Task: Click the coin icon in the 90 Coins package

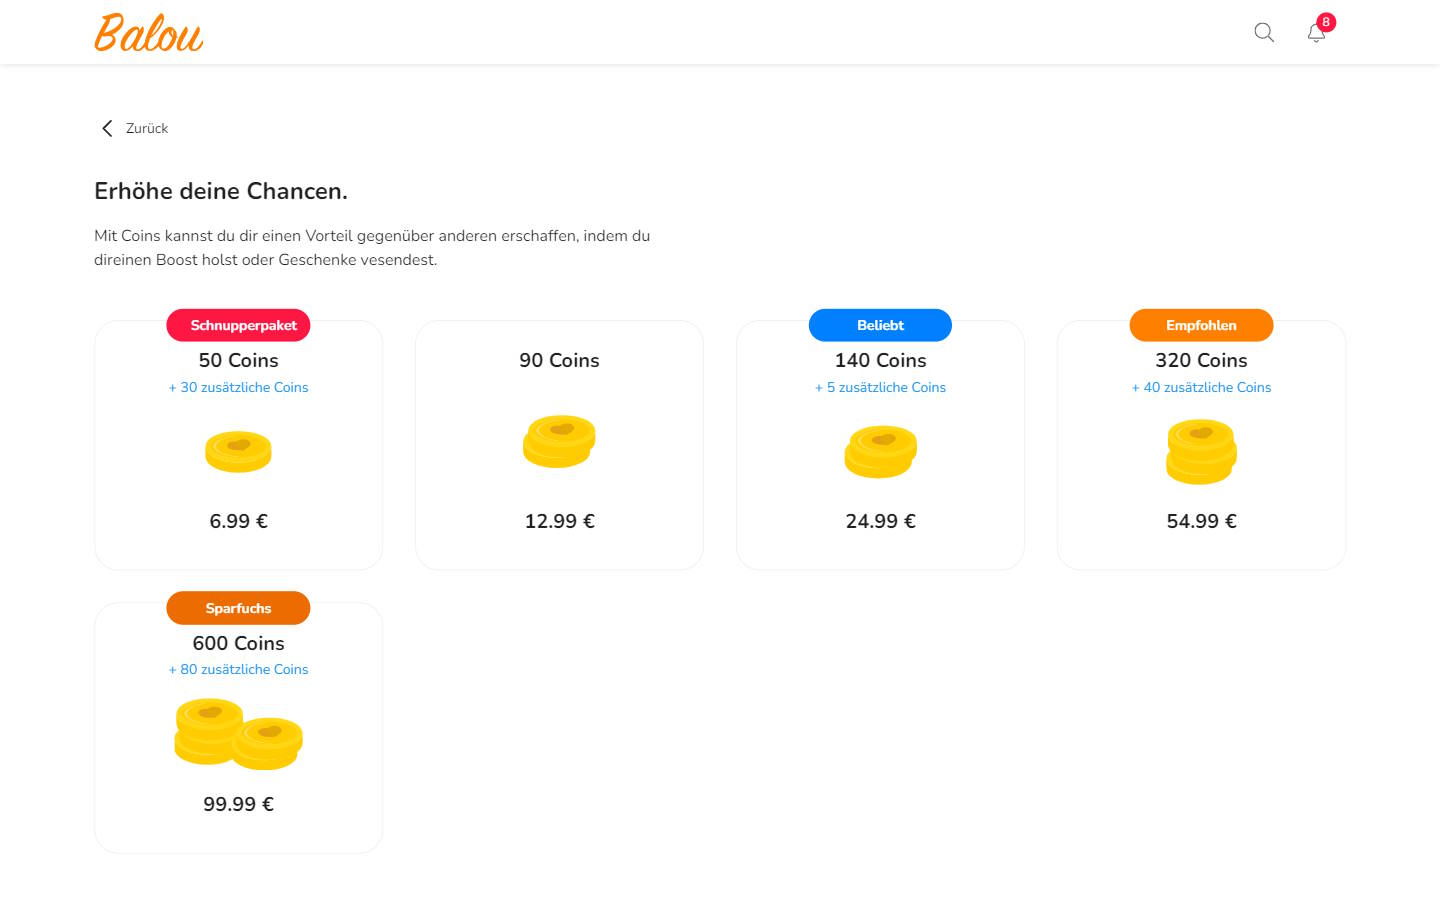Action: click(x=559, y=441)
